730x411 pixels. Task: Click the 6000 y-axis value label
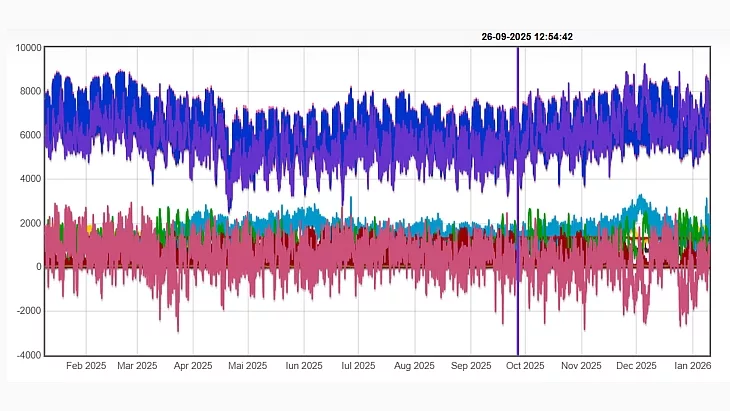(x=29, y=136)
